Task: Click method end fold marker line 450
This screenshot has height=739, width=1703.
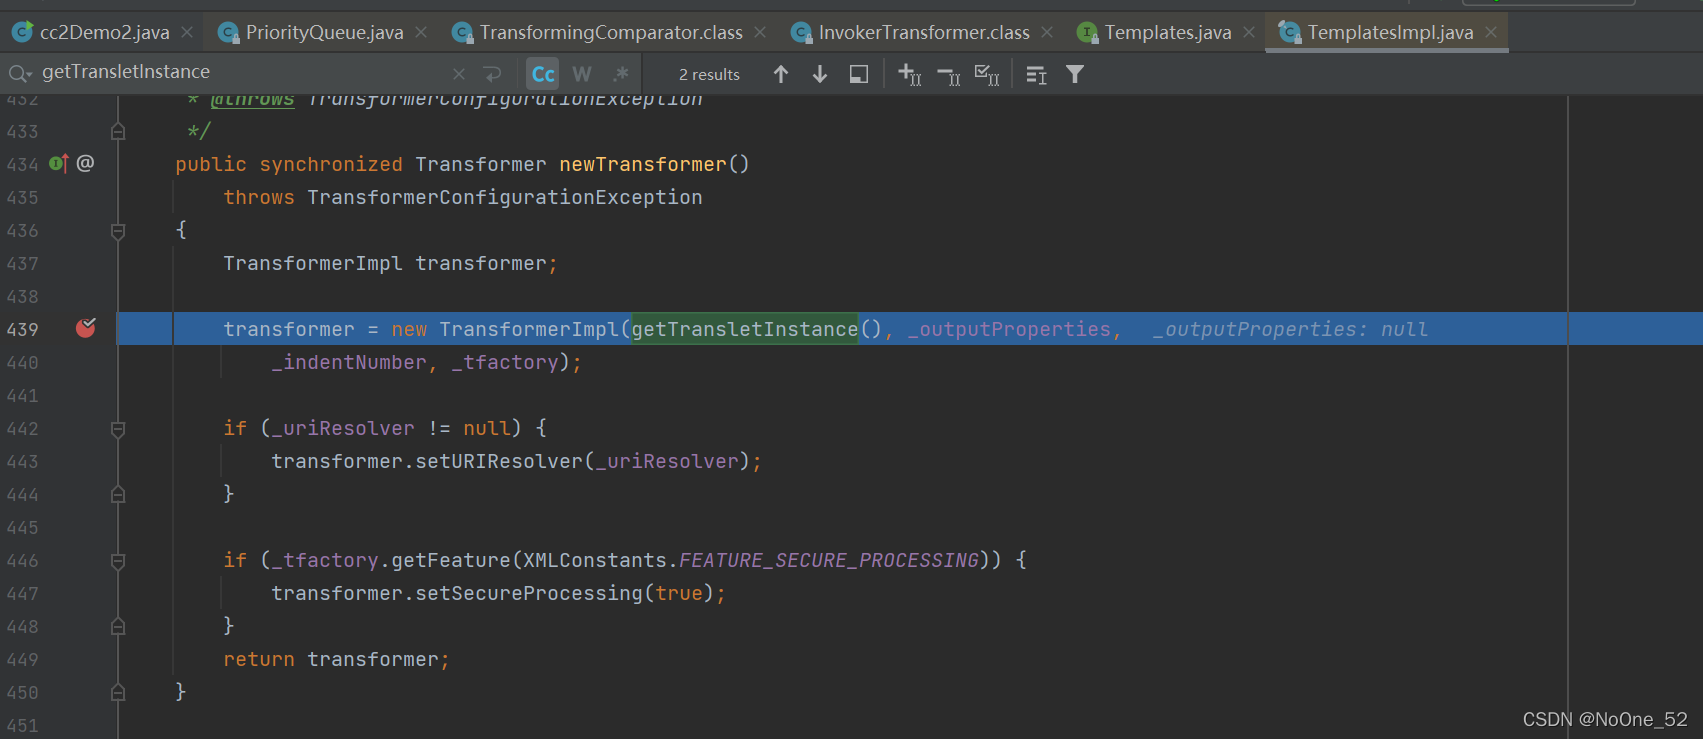Action: pyautogui.click(x=118, y=692)
